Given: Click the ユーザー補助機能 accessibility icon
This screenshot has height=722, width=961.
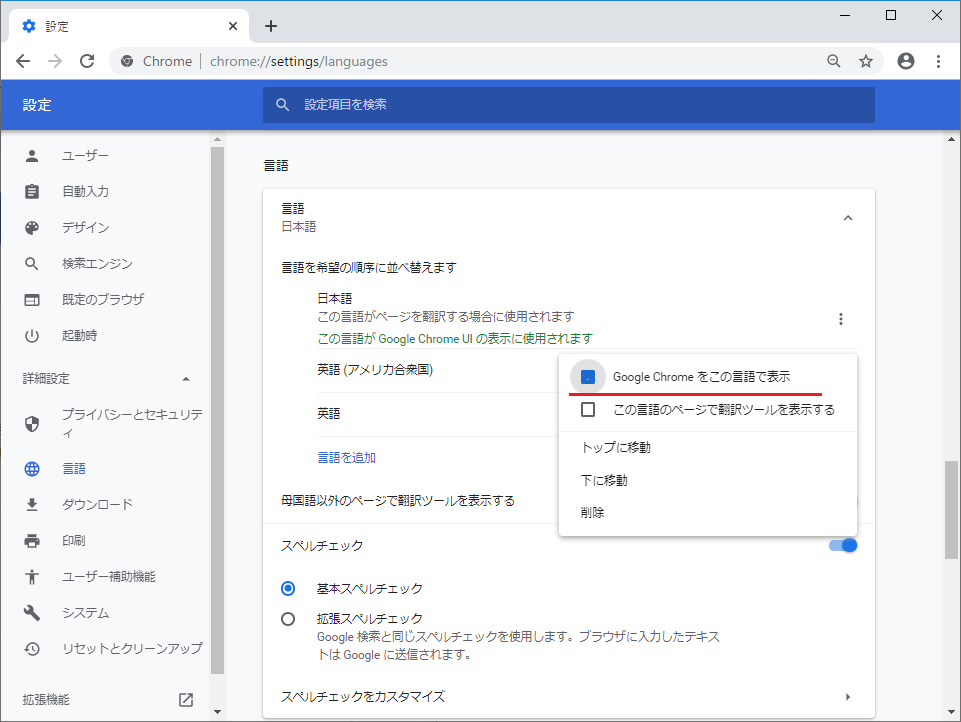Looking at the screenshot, I should point(32,577).
